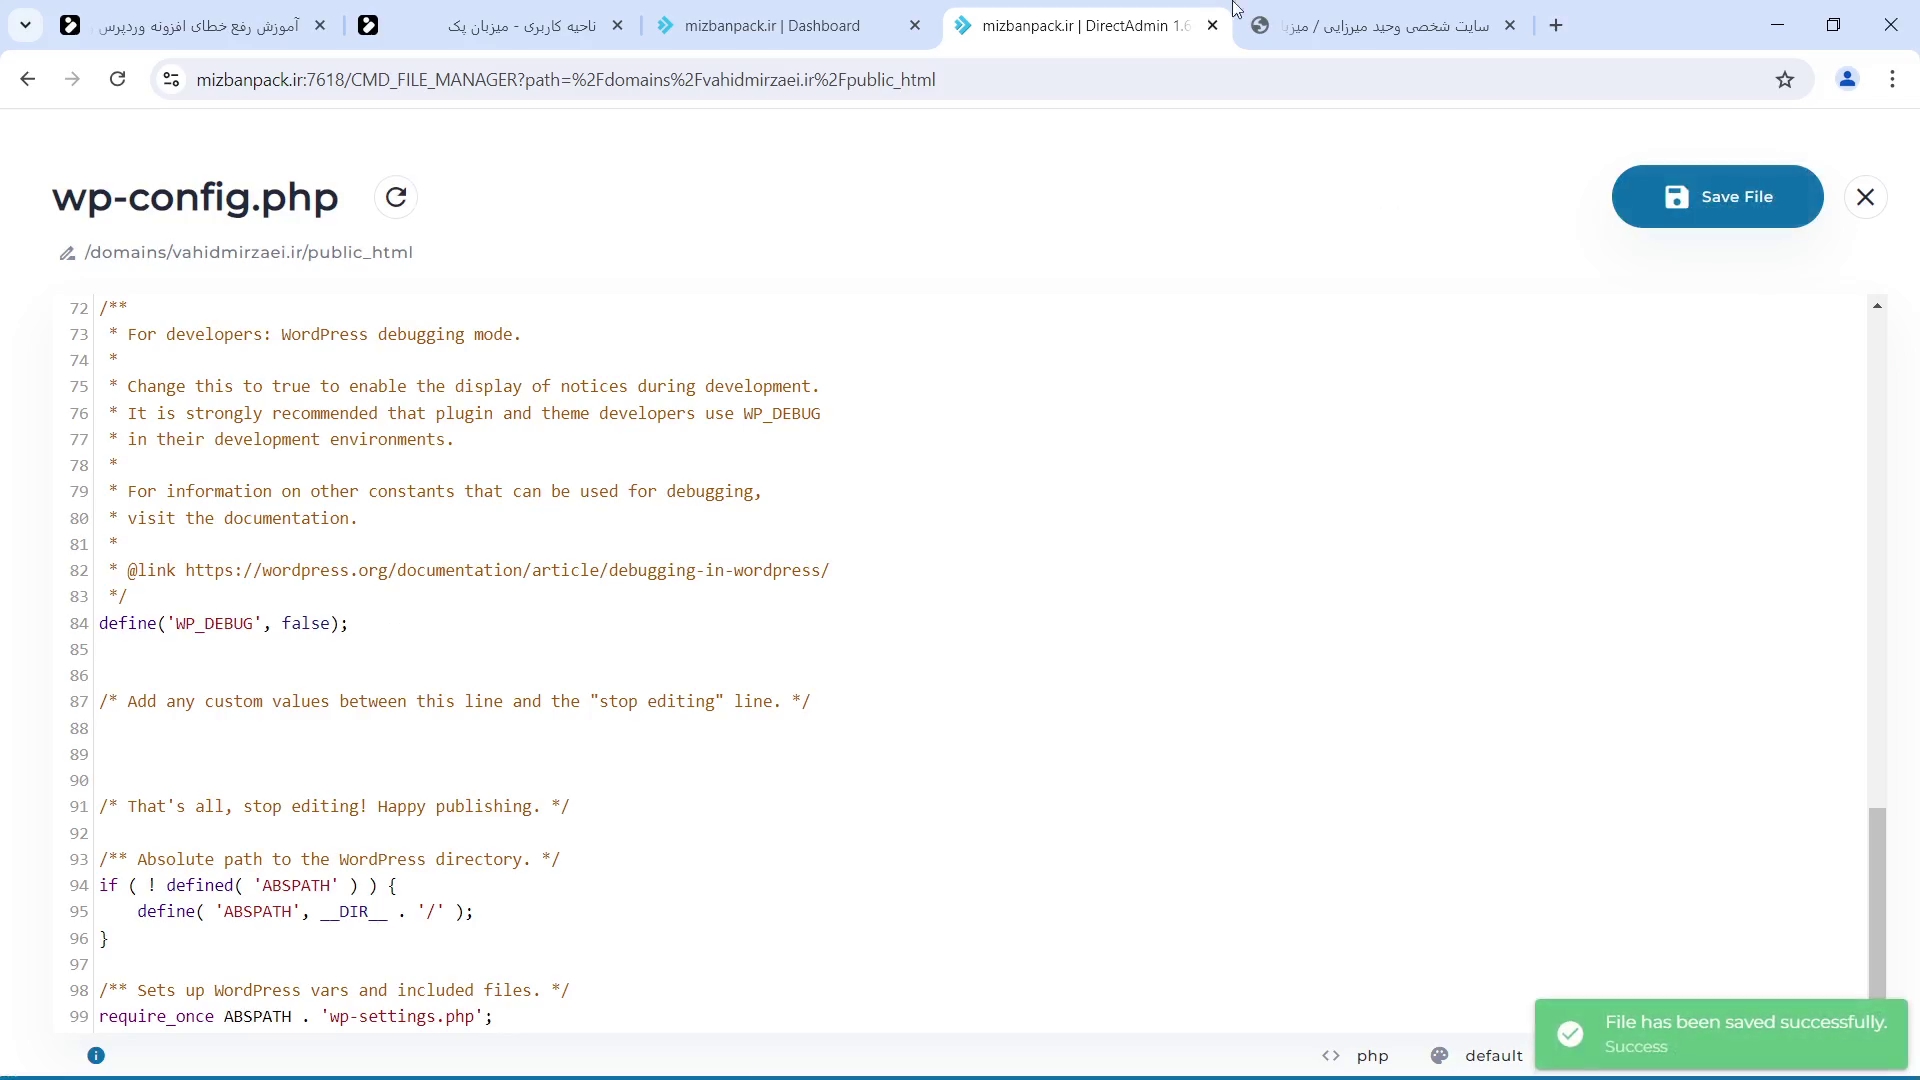
Task: Switch to آموزش رفع خطای افزونه وردپرس tab
Action: coord(195,26)
